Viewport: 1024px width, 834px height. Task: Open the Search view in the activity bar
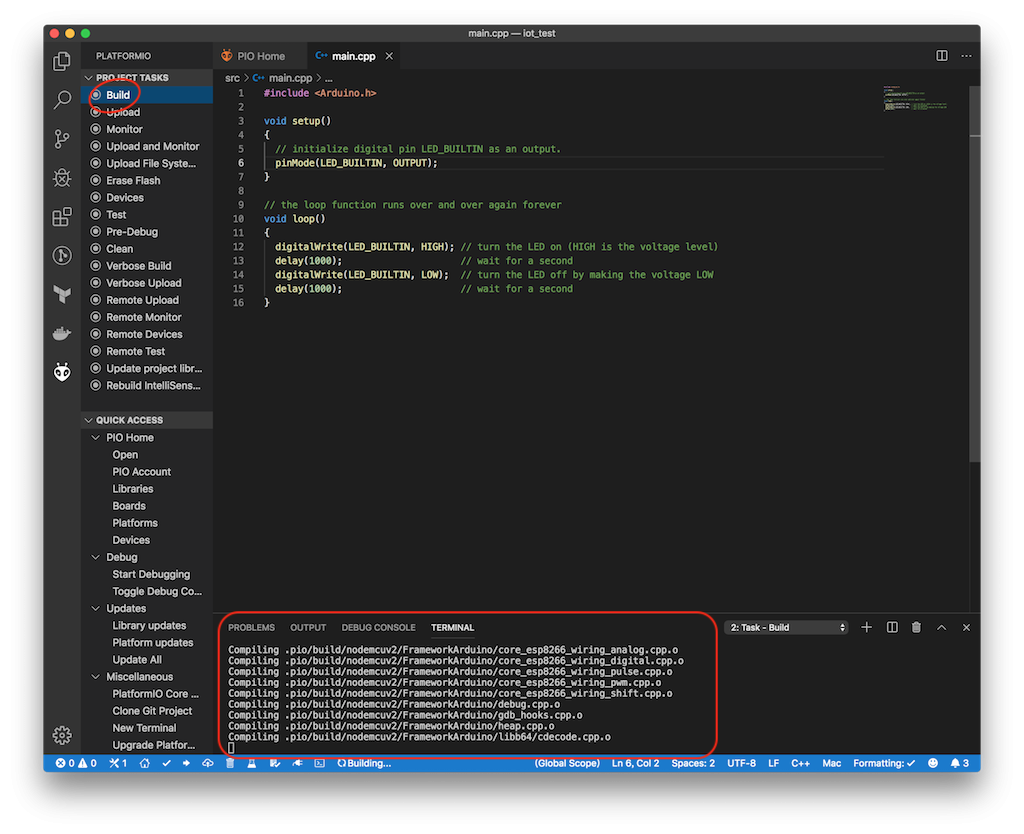(62, 100)
